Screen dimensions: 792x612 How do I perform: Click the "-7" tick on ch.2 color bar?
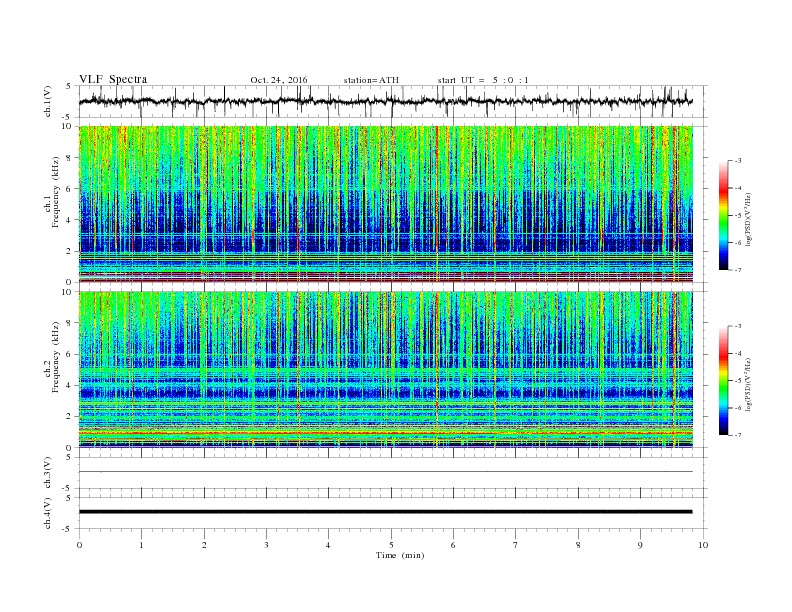(737, 435)
